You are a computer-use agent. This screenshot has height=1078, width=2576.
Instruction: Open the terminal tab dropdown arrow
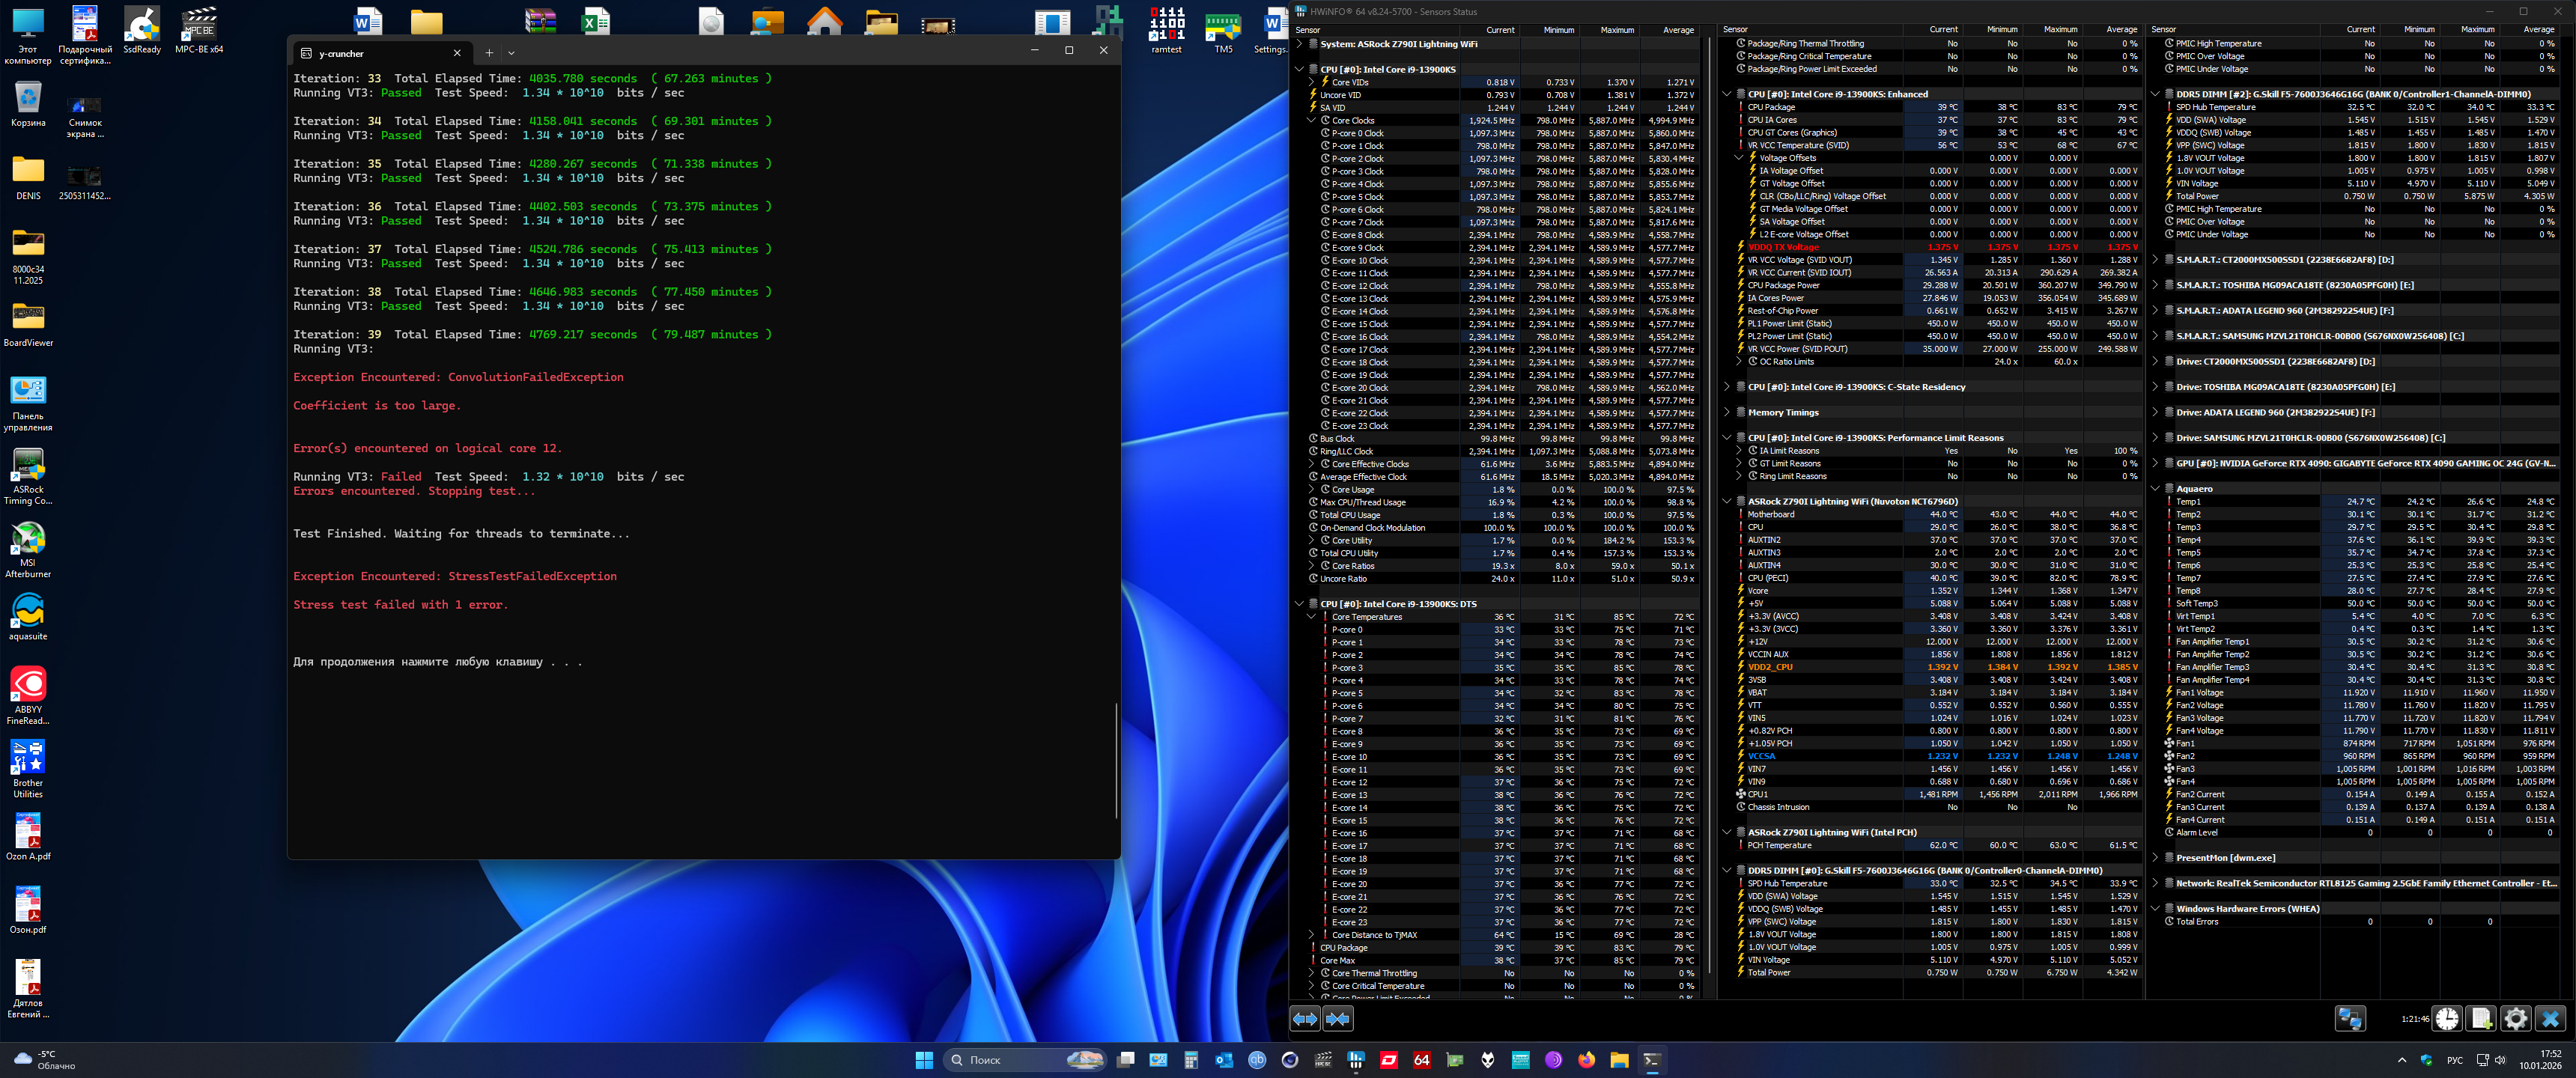click(511, 53)
